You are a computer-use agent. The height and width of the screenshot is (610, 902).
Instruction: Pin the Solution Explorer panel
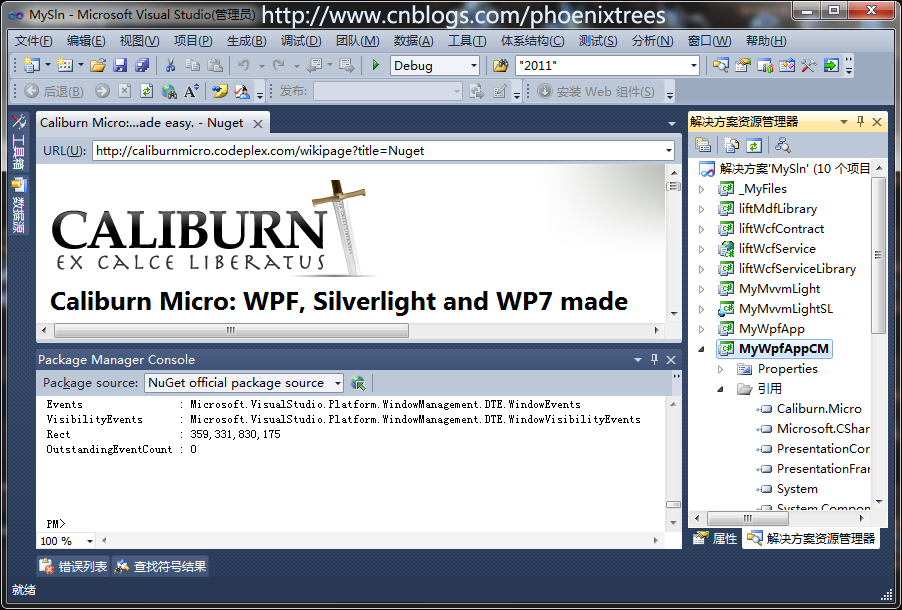point(861,121)
